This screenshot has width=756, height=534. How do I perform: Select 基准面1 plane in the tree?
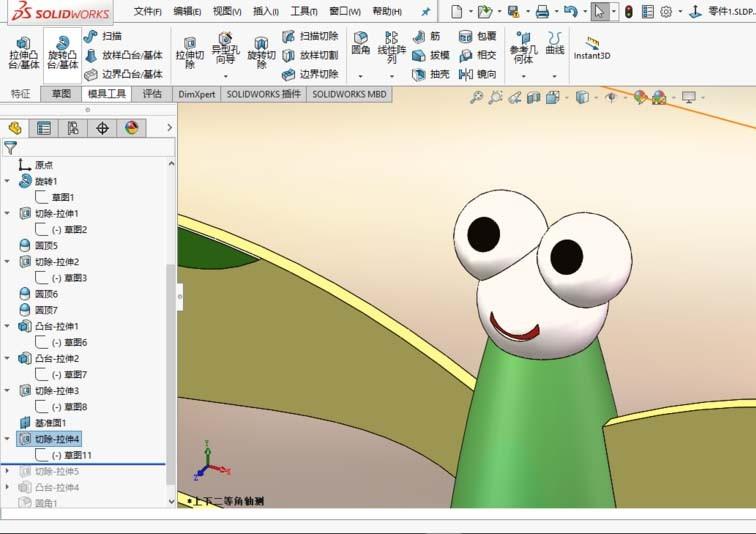coord(42,423)
